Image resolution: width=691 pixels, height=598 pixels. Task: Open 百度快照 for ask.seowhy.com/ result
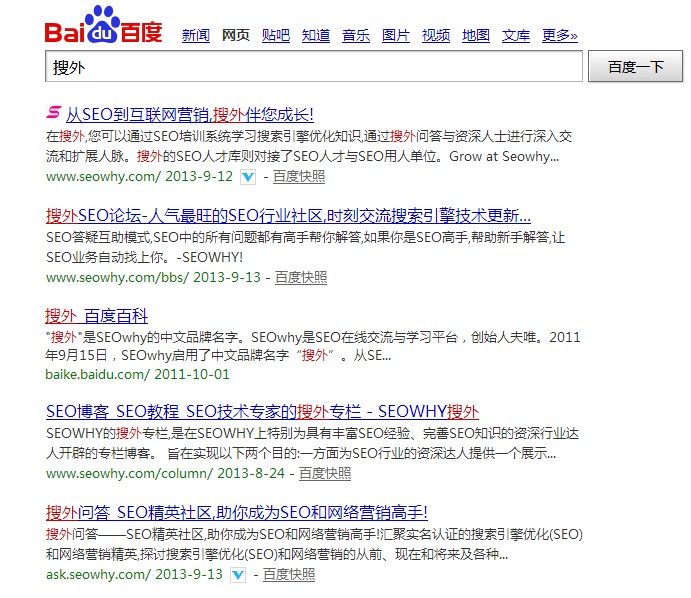(x=289, y=575)
